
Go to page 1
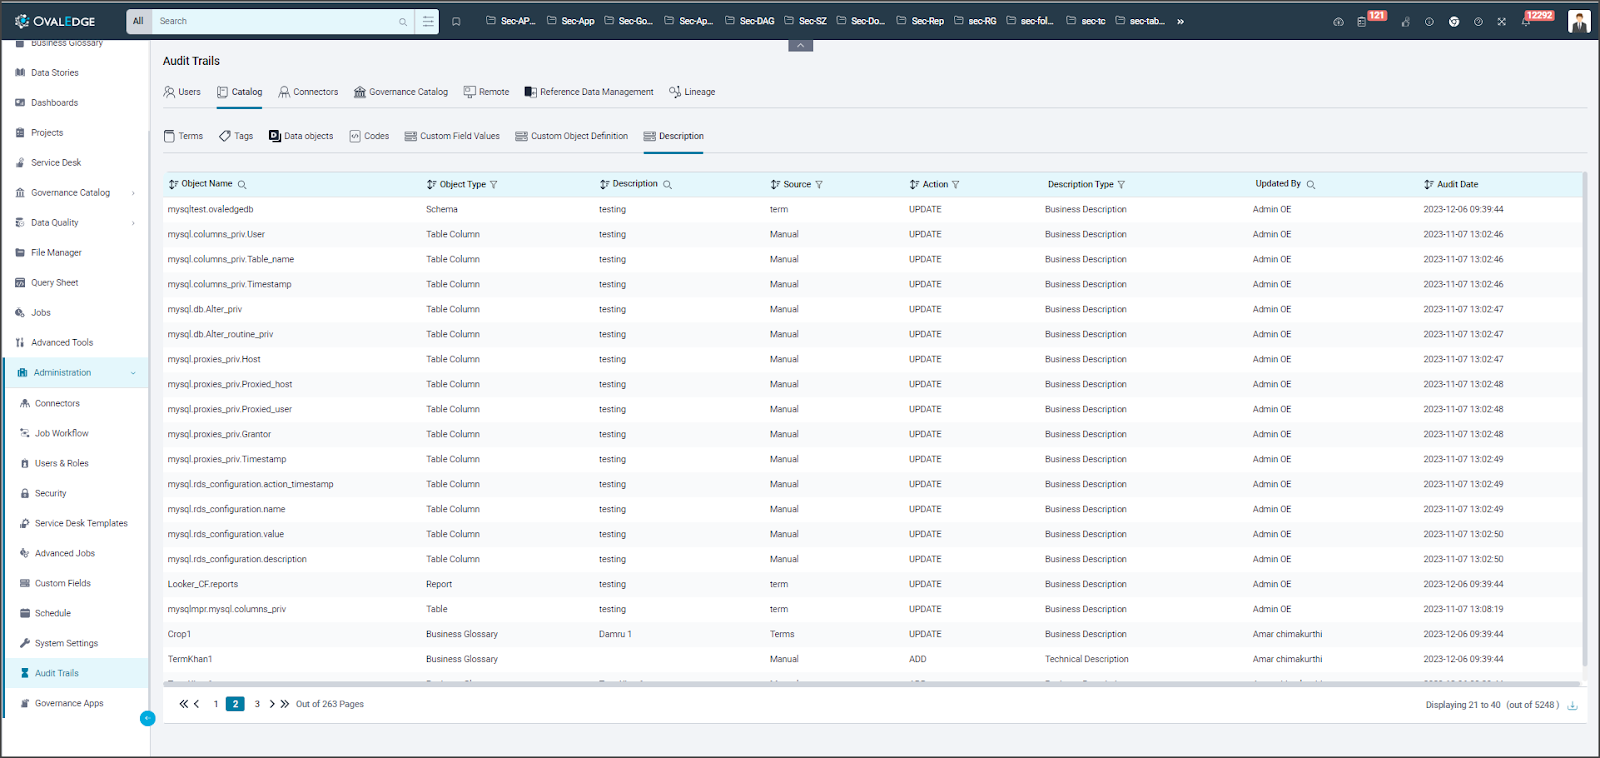[x=216, y=704]
